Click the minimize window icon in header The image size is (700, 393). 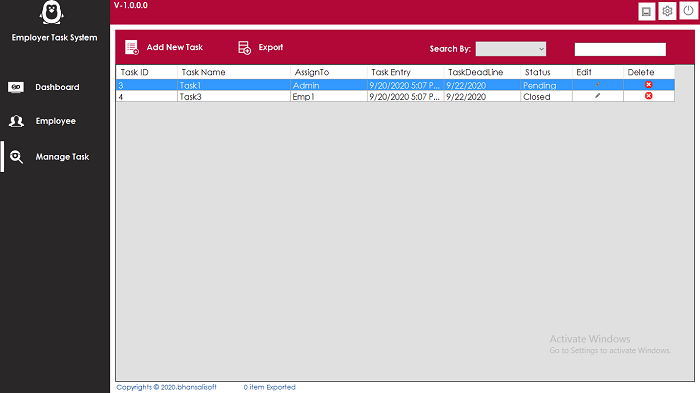click(646, 12)
